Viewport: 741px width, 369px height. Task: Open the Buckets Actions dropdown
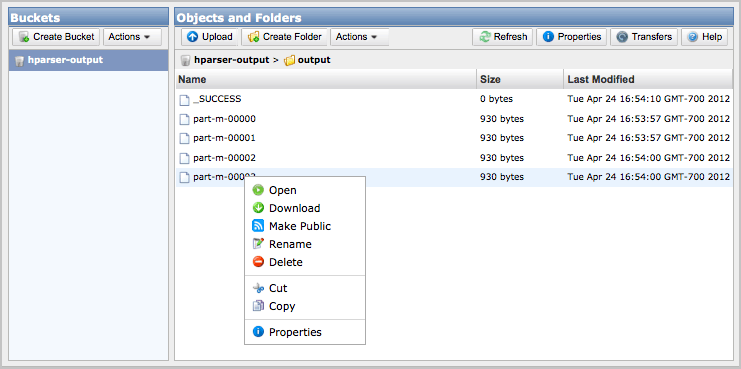tap(132, 37)
